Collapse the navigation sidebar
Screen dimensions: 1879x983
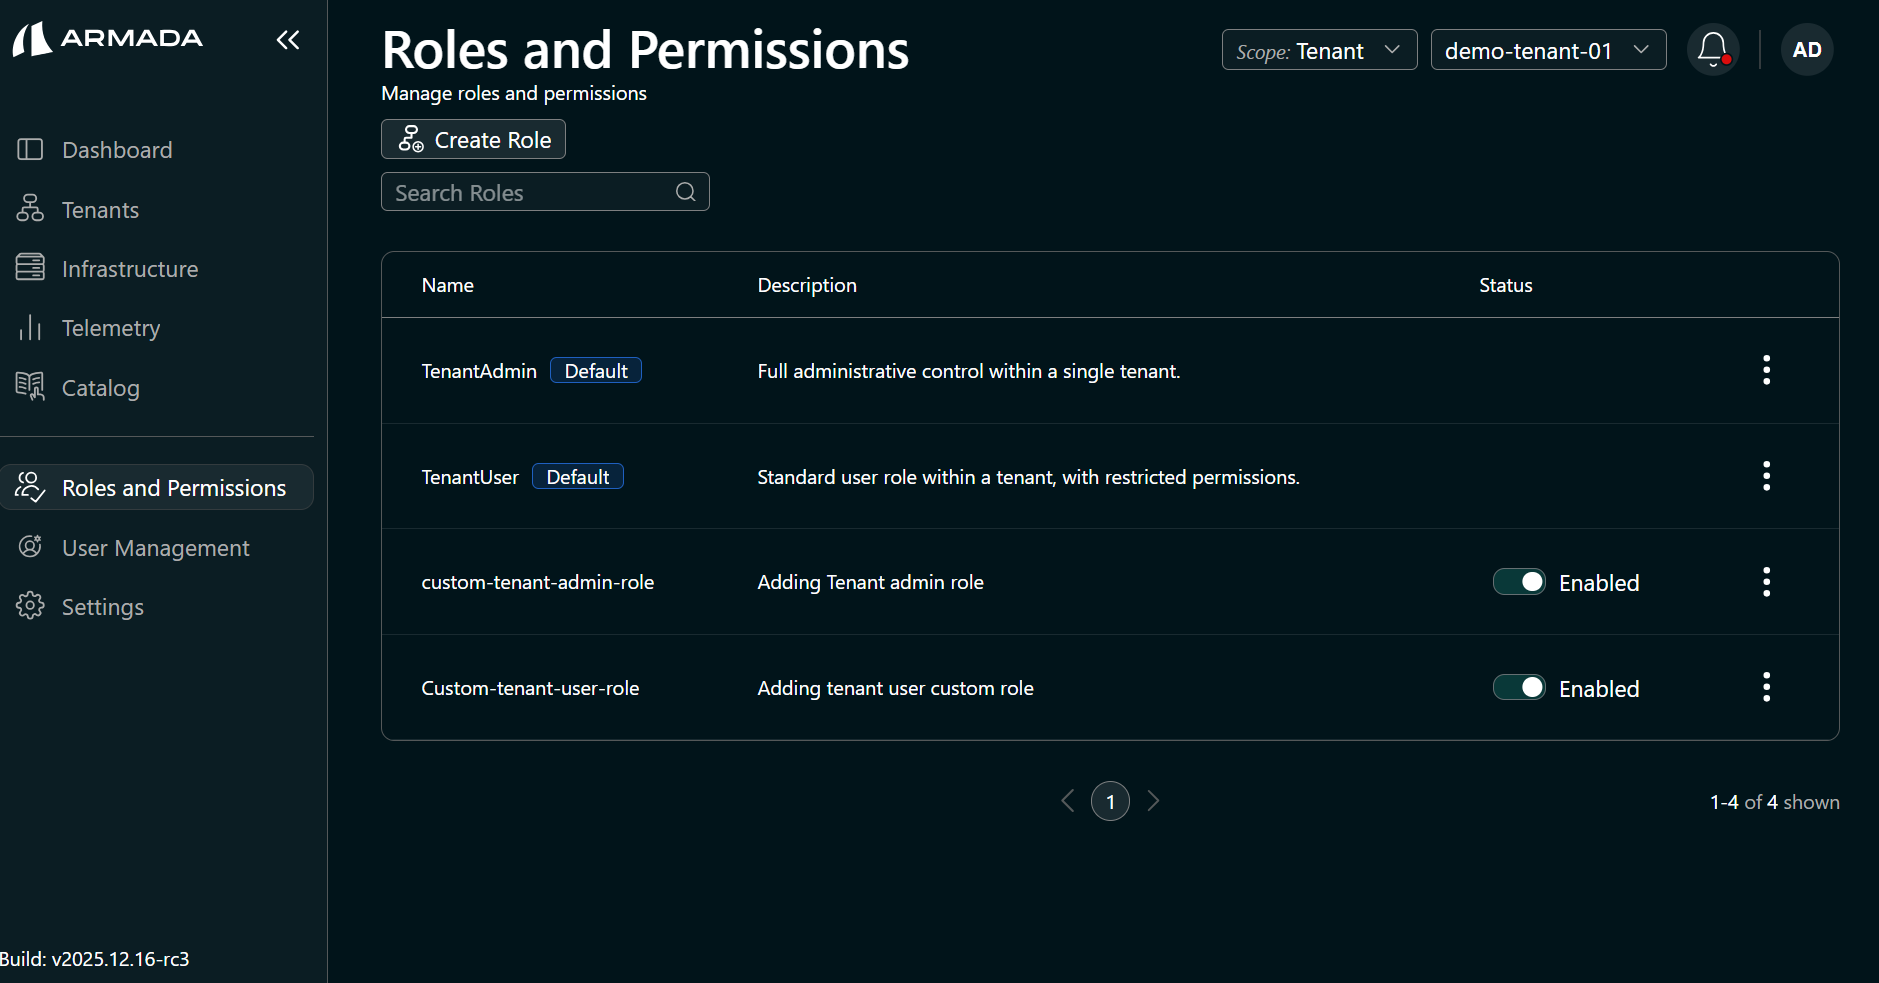point(288,40)
